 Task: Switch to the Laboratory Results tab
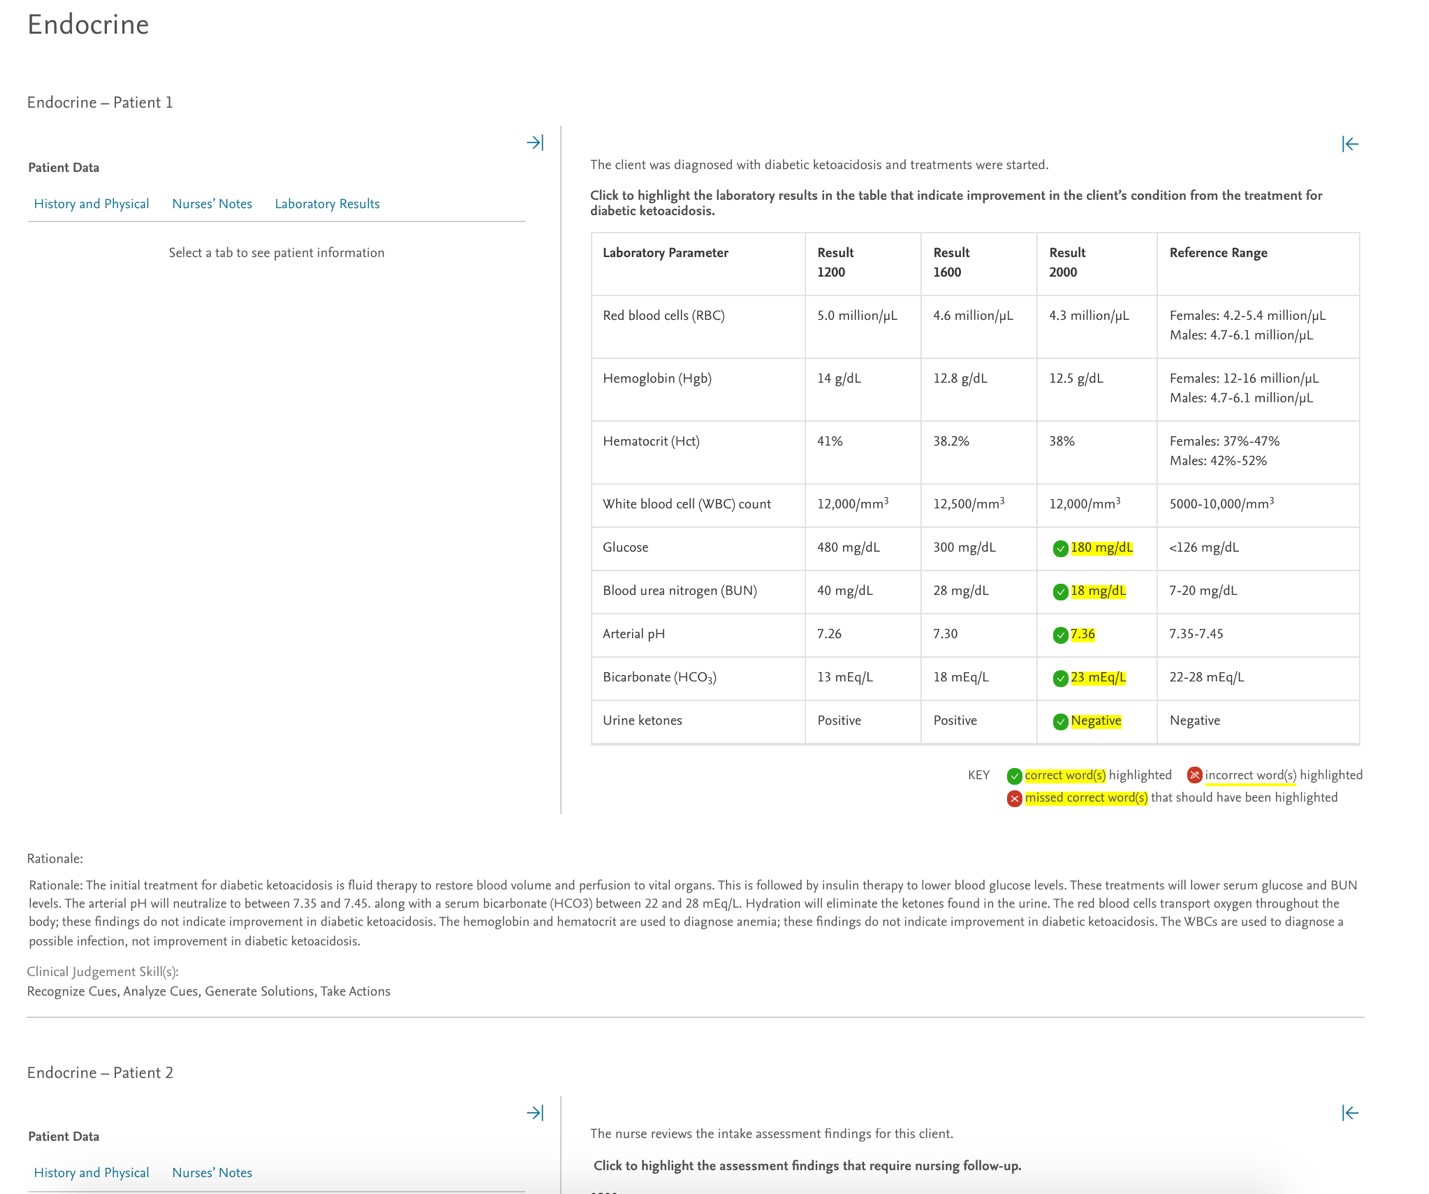[x=327, y=203]
